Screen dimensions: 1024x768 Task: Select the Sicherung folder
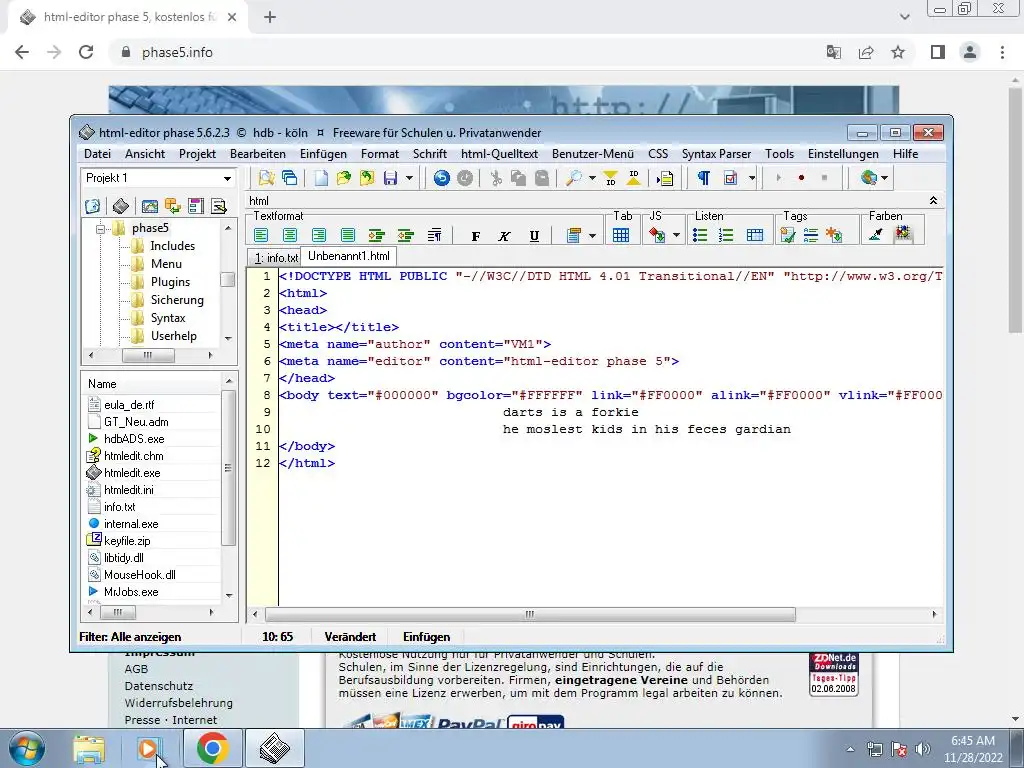(177, 300)
